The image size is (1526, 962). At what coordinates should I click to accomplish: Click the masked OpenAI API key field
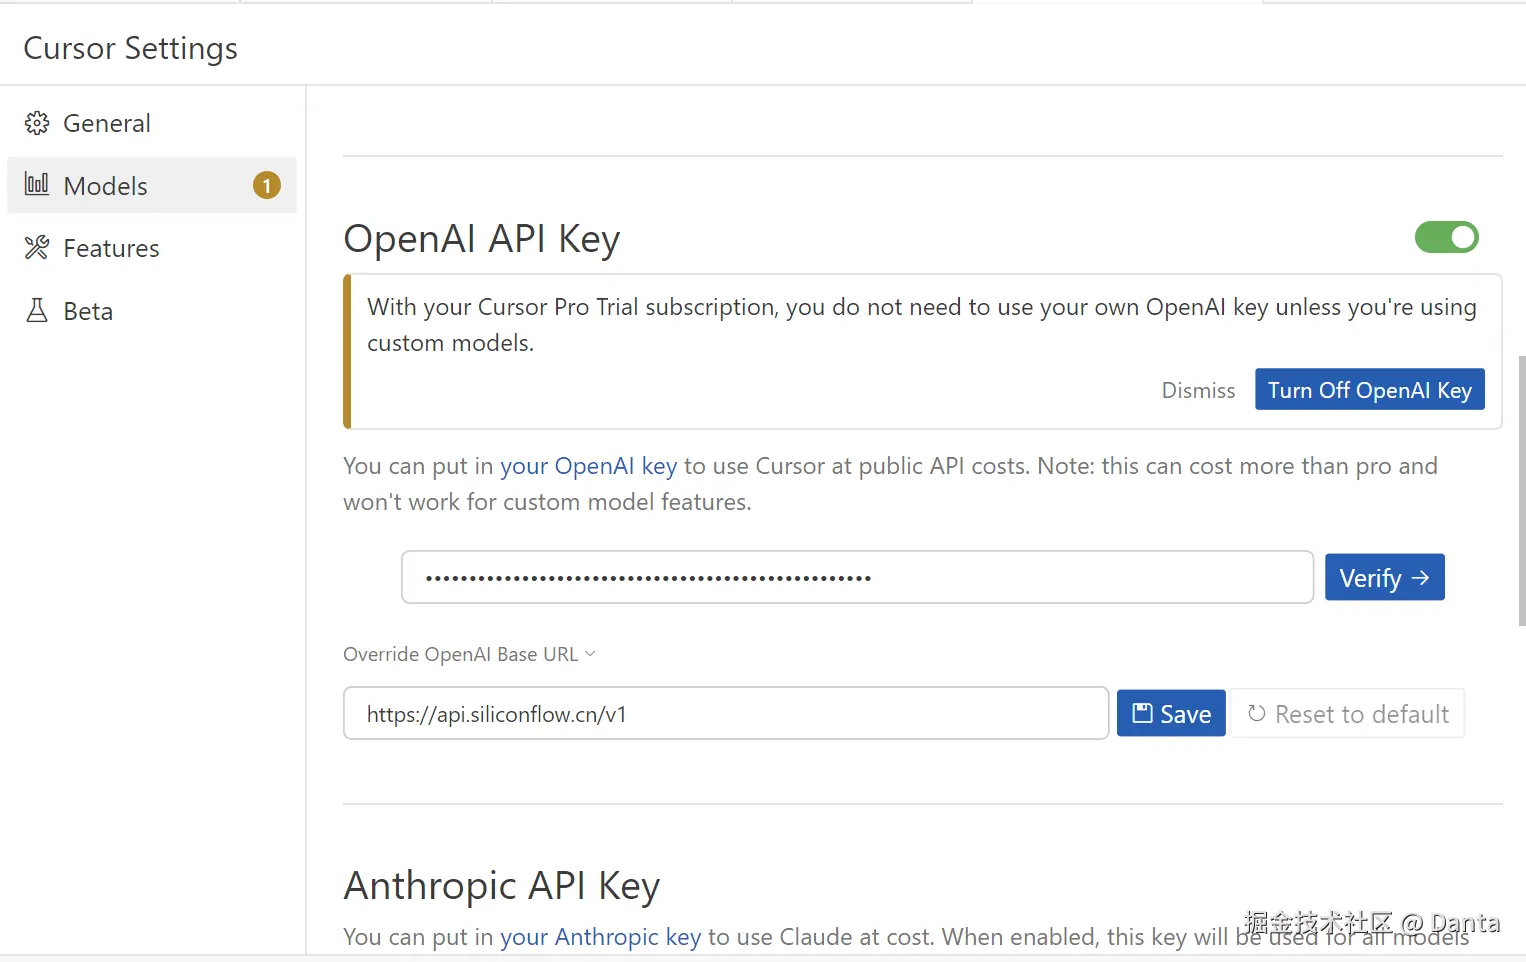[857, 577]
